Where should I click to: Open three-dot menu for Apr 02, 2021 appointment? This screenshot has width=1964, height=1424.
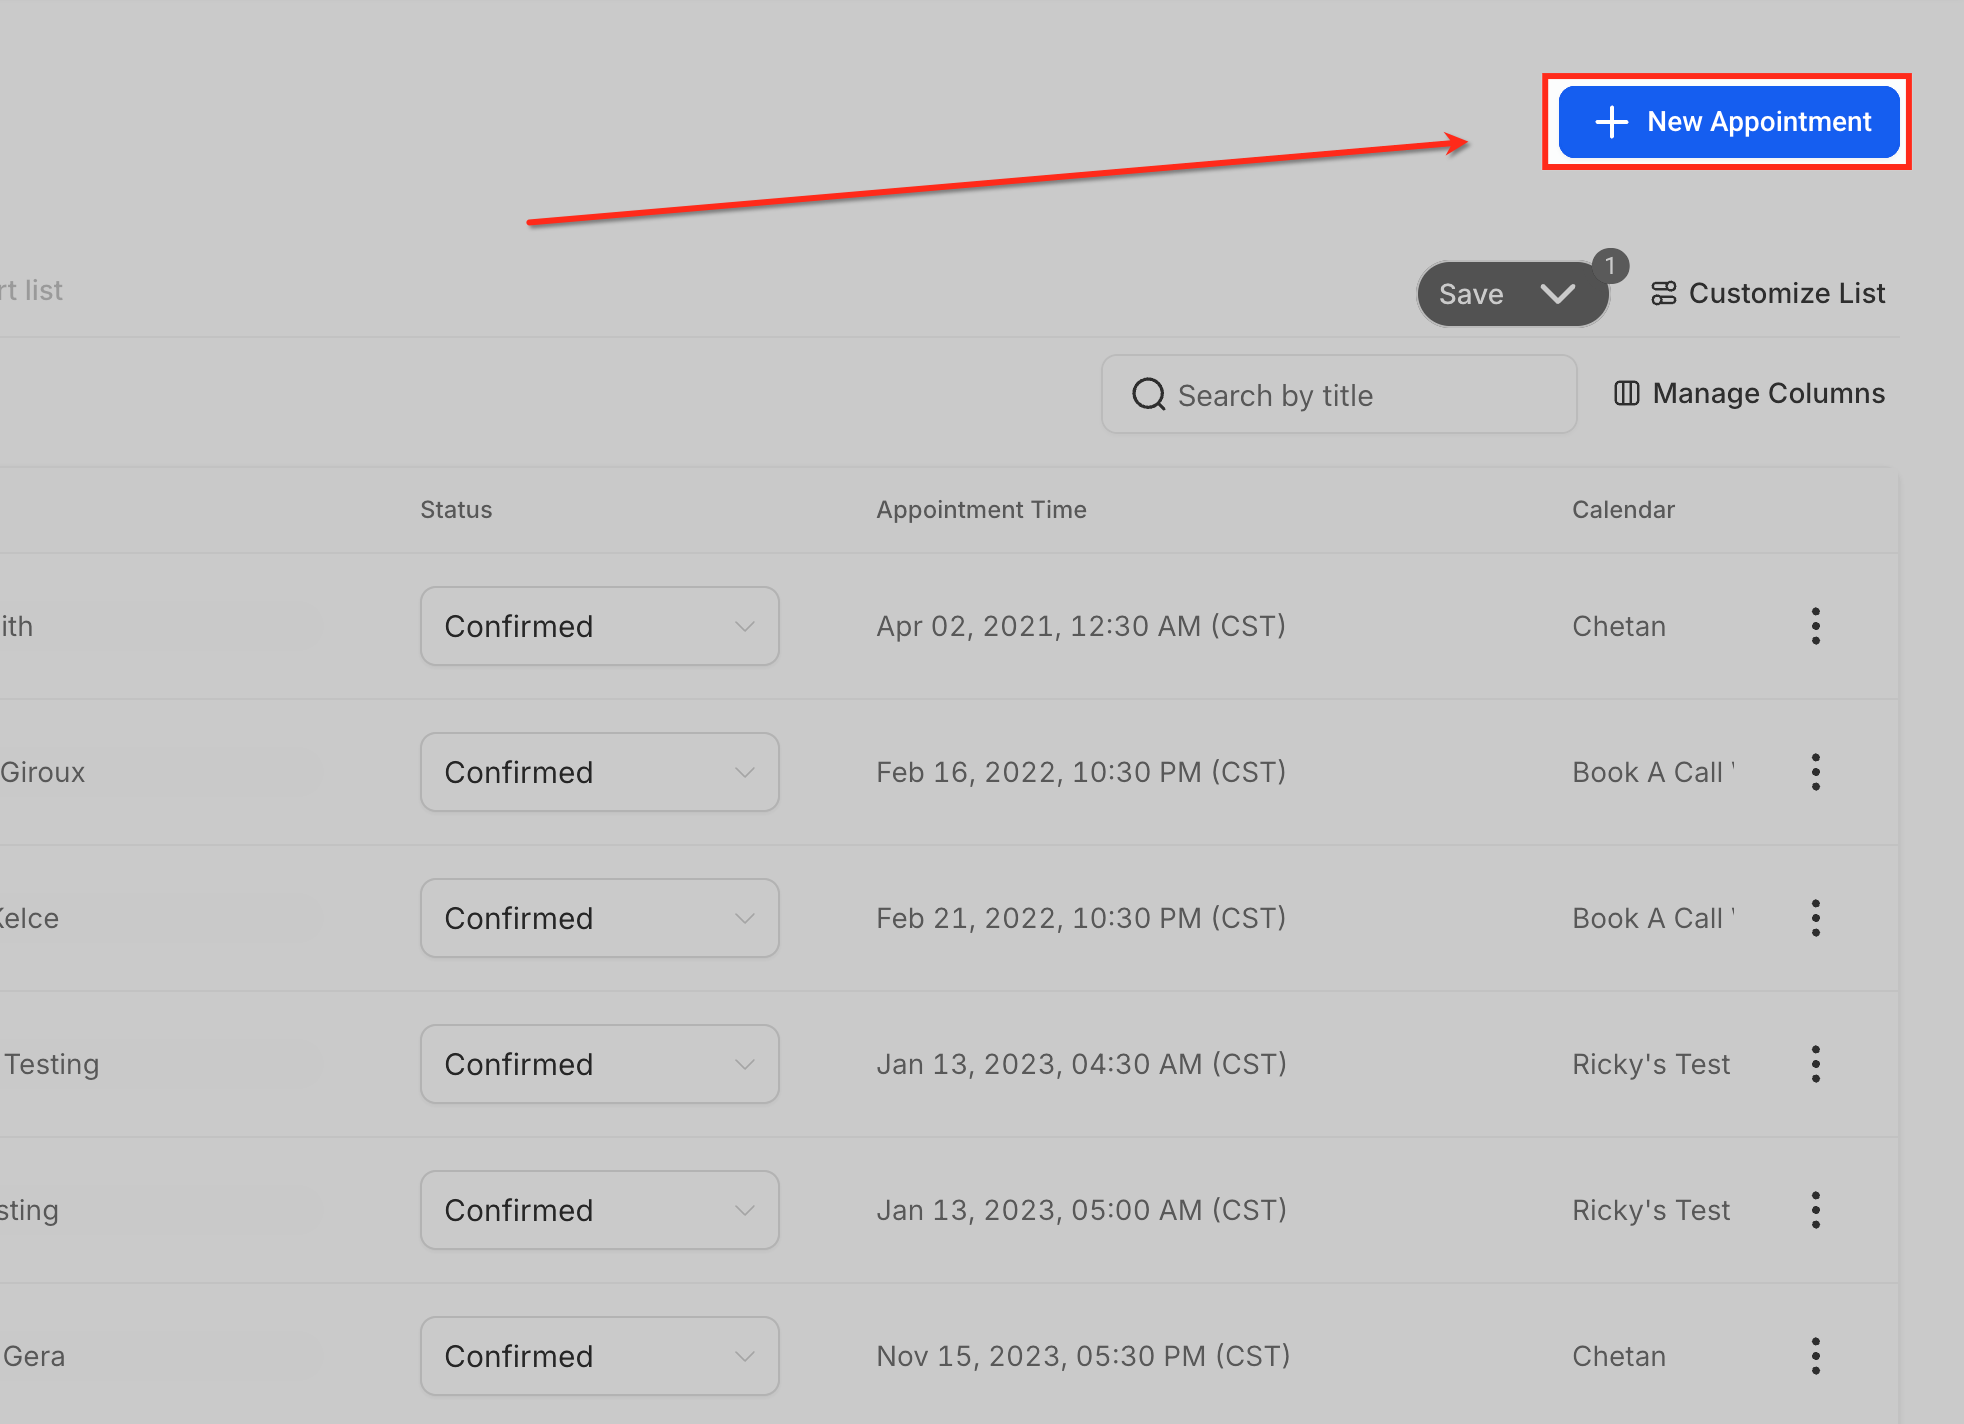(1815, 626)
